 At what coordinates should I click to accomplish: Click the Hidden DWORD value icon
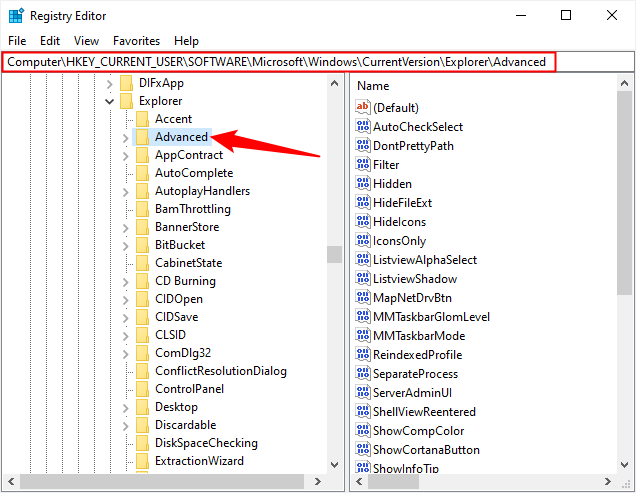coord(363,183)
